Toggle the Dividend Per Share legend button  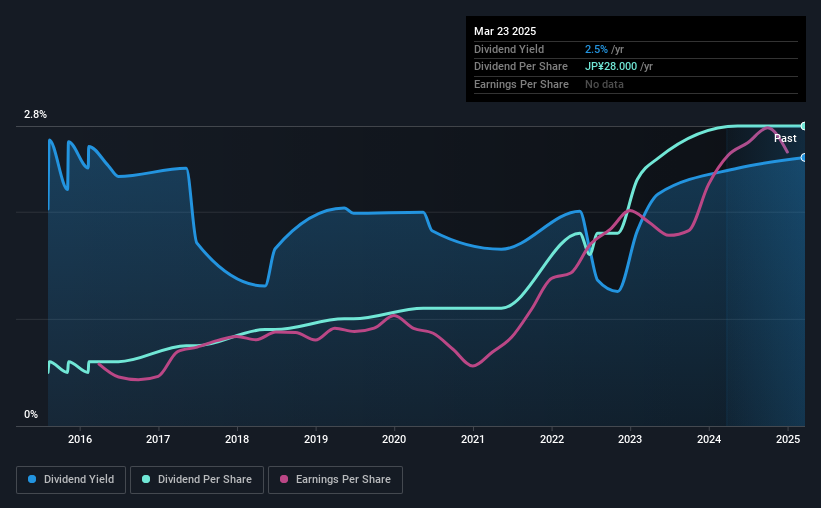pyautogui.click(x=197, y=480)
